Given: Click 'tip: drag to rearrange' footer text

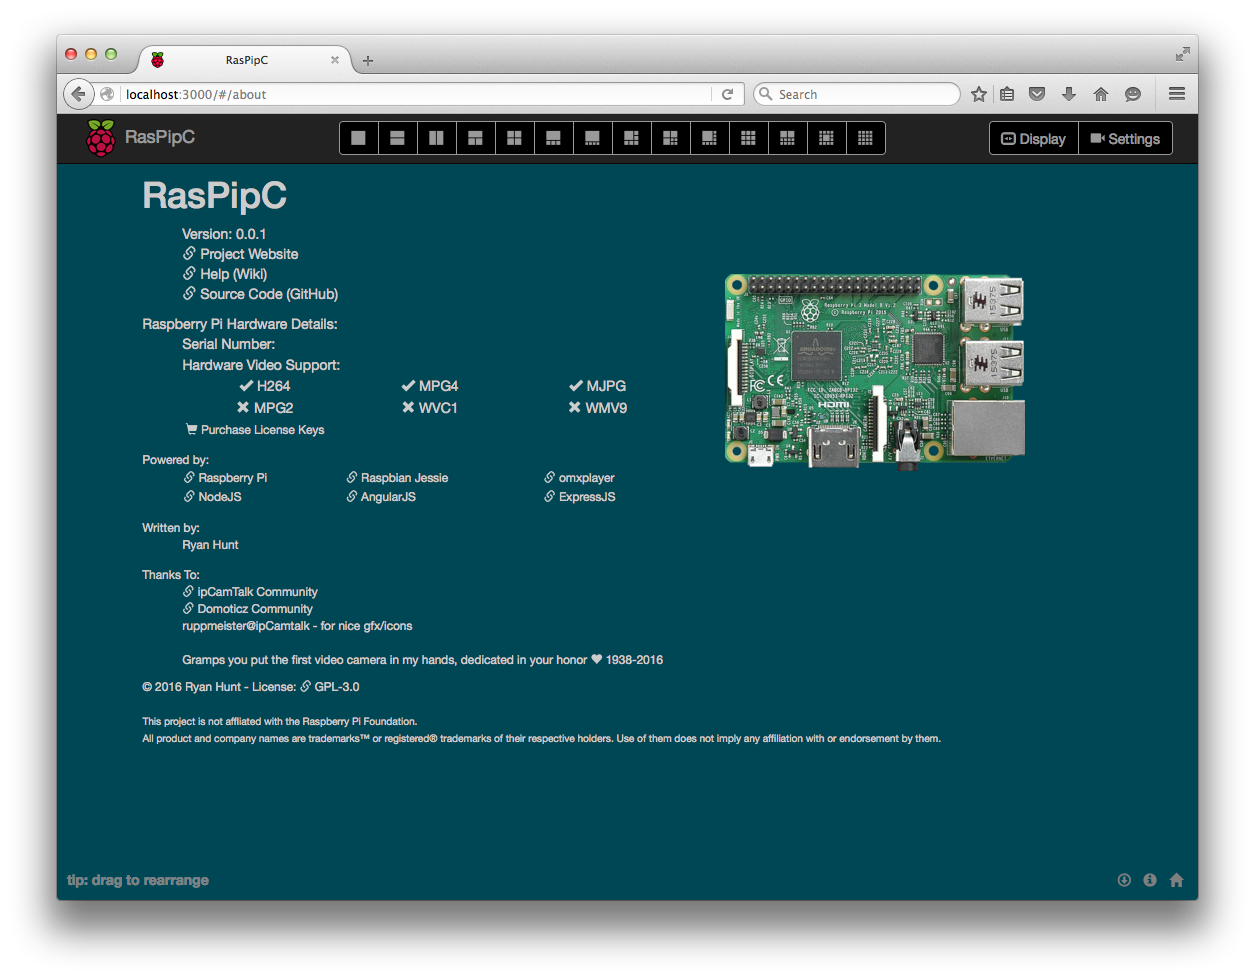Looking at the screenshot, I should click(138, 880).
